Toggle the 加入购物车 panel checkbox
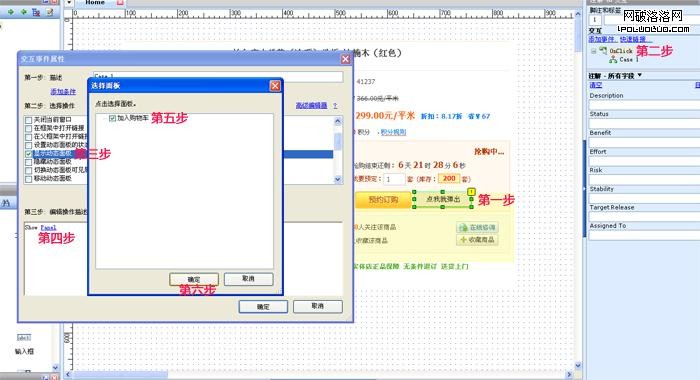This screenshot has width=700, height=380. pyautogui.click(x=112, y=118)
